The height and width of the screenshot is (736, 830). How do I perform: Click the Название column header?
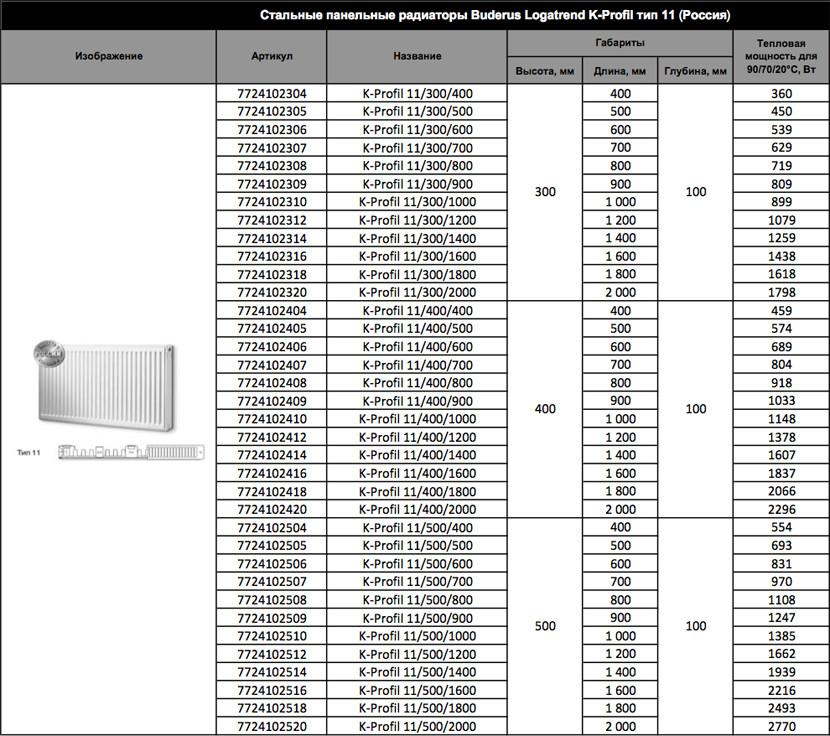(417, 56)
